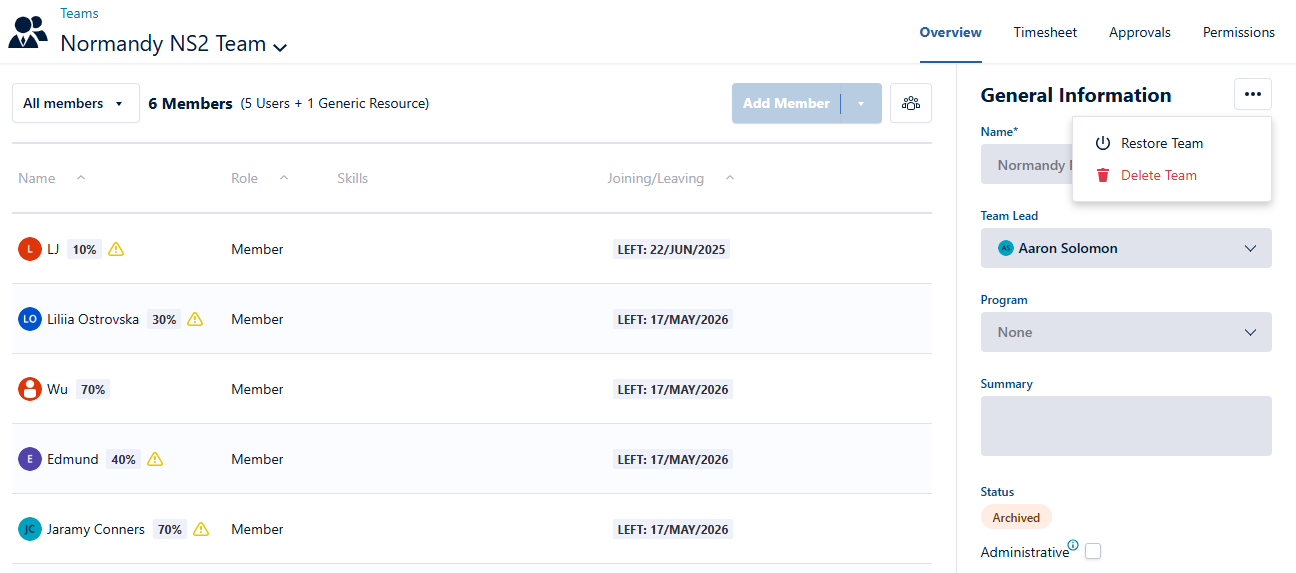Switch to the Overview tab

pos(950,32)
